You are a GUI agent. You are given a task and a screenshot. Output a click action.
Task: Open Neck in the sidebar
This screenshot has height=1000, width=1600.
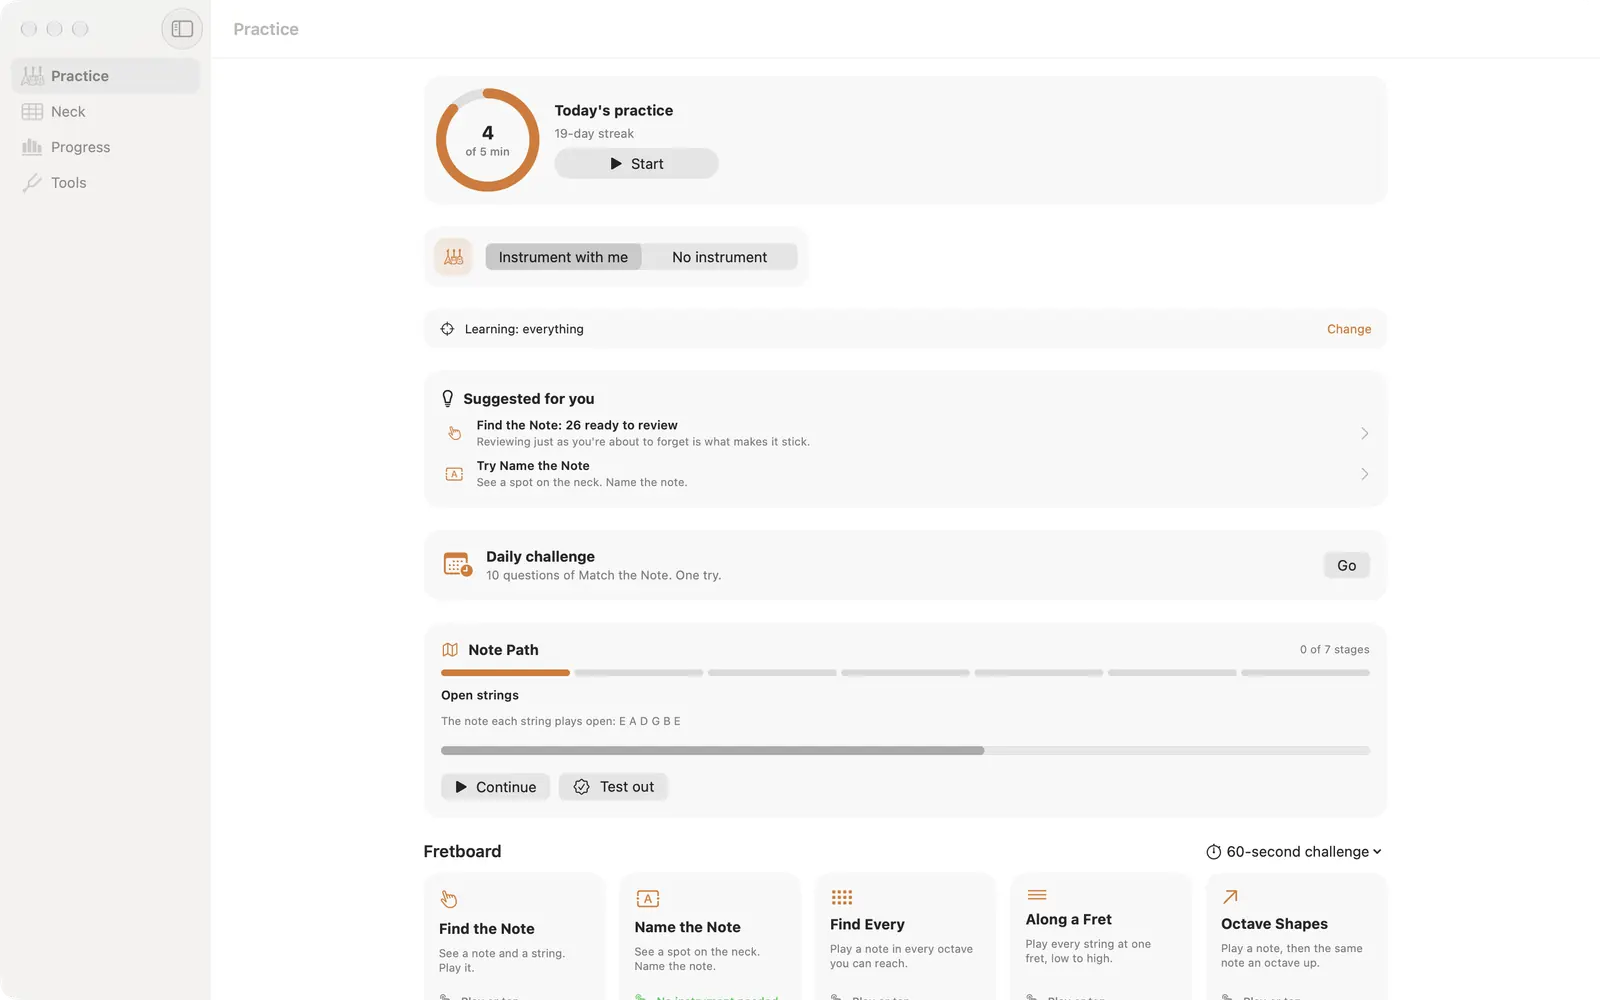pos(105,112)
